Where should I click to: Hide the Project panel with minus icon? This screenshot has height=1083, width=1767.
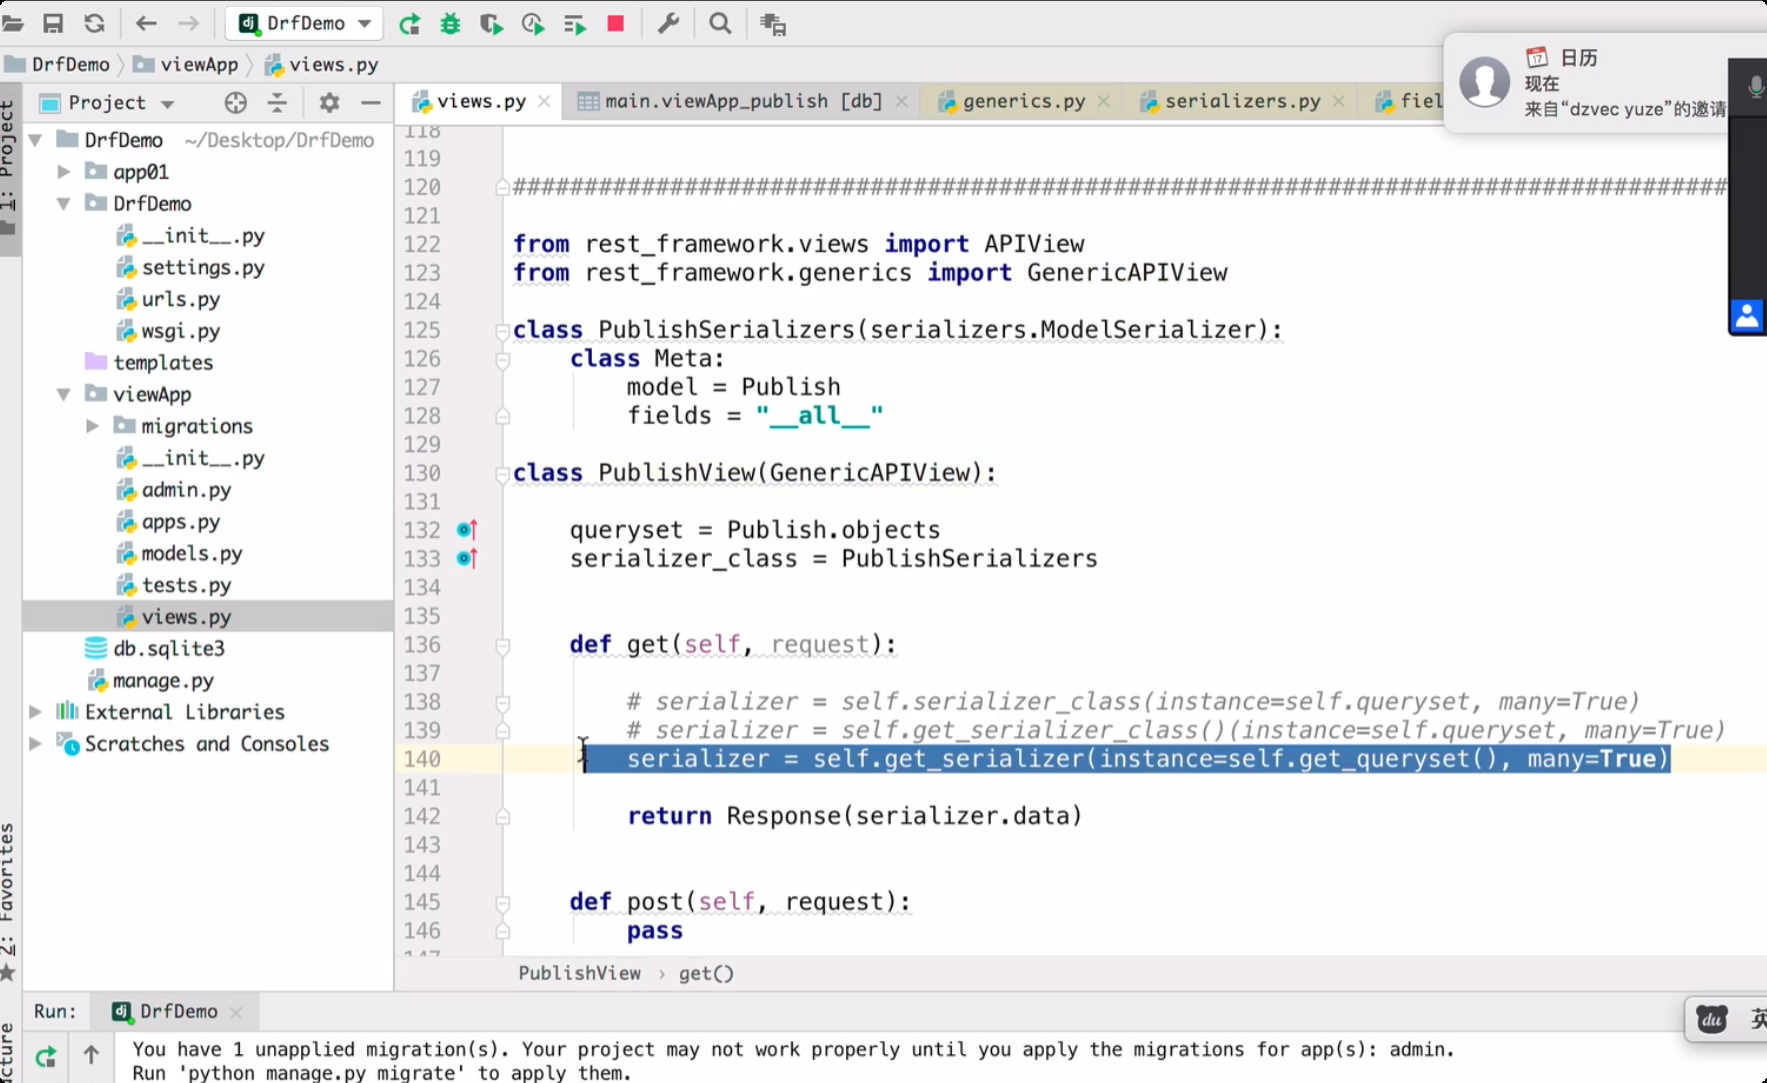coord(371,102)
